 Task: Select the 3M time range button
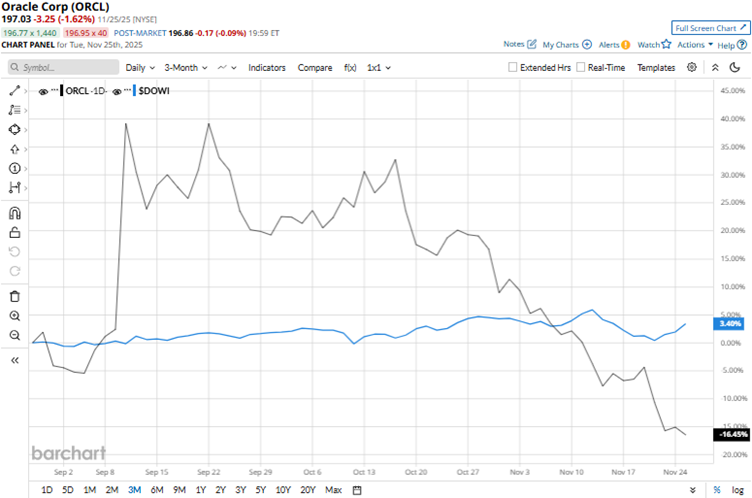[134, 490]
